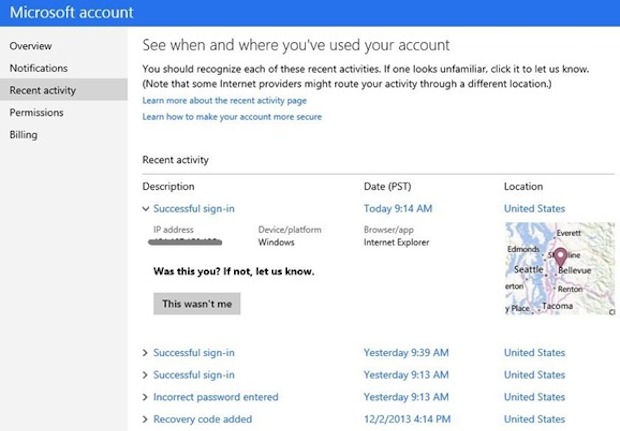The width and height of the screenshot is (620, 431).
Task: Open the Billing sidebar item
Action: coord(23,134)
